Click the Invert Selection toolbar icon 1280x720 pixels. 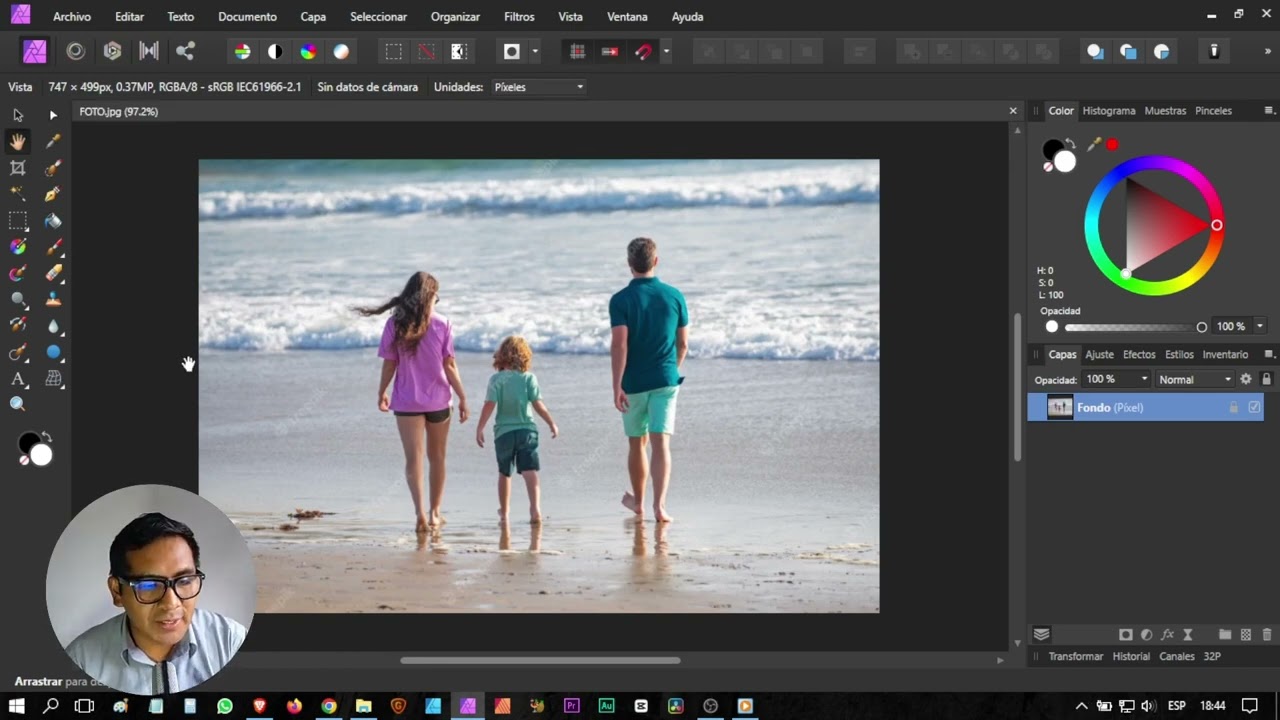coord(459,52)
